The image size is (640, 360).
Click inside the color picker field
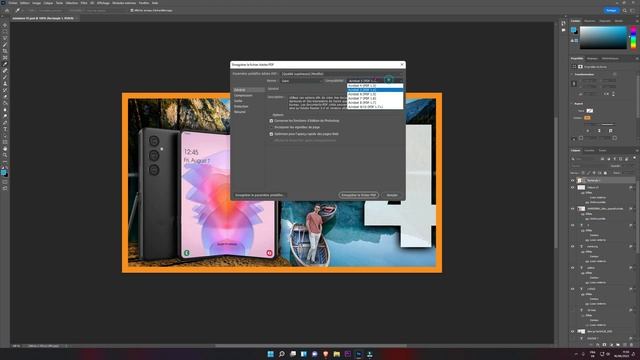pos(603,38)
